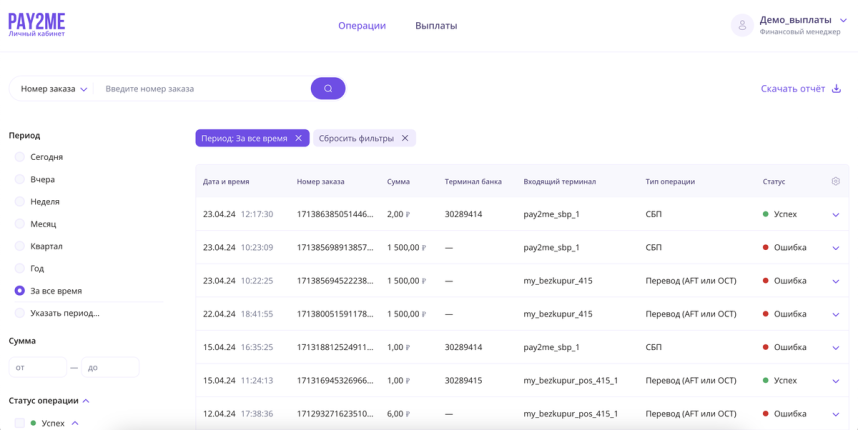Go to the 'Операции' tab
The width and height of the screenshot is (858, 430).
(x=361, y=26)
